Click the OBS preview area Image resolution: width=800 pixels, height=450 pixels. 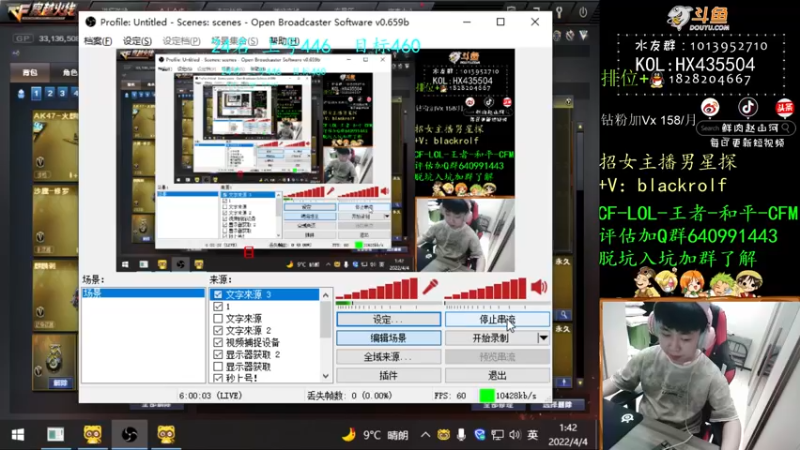[x=315, y=160]
